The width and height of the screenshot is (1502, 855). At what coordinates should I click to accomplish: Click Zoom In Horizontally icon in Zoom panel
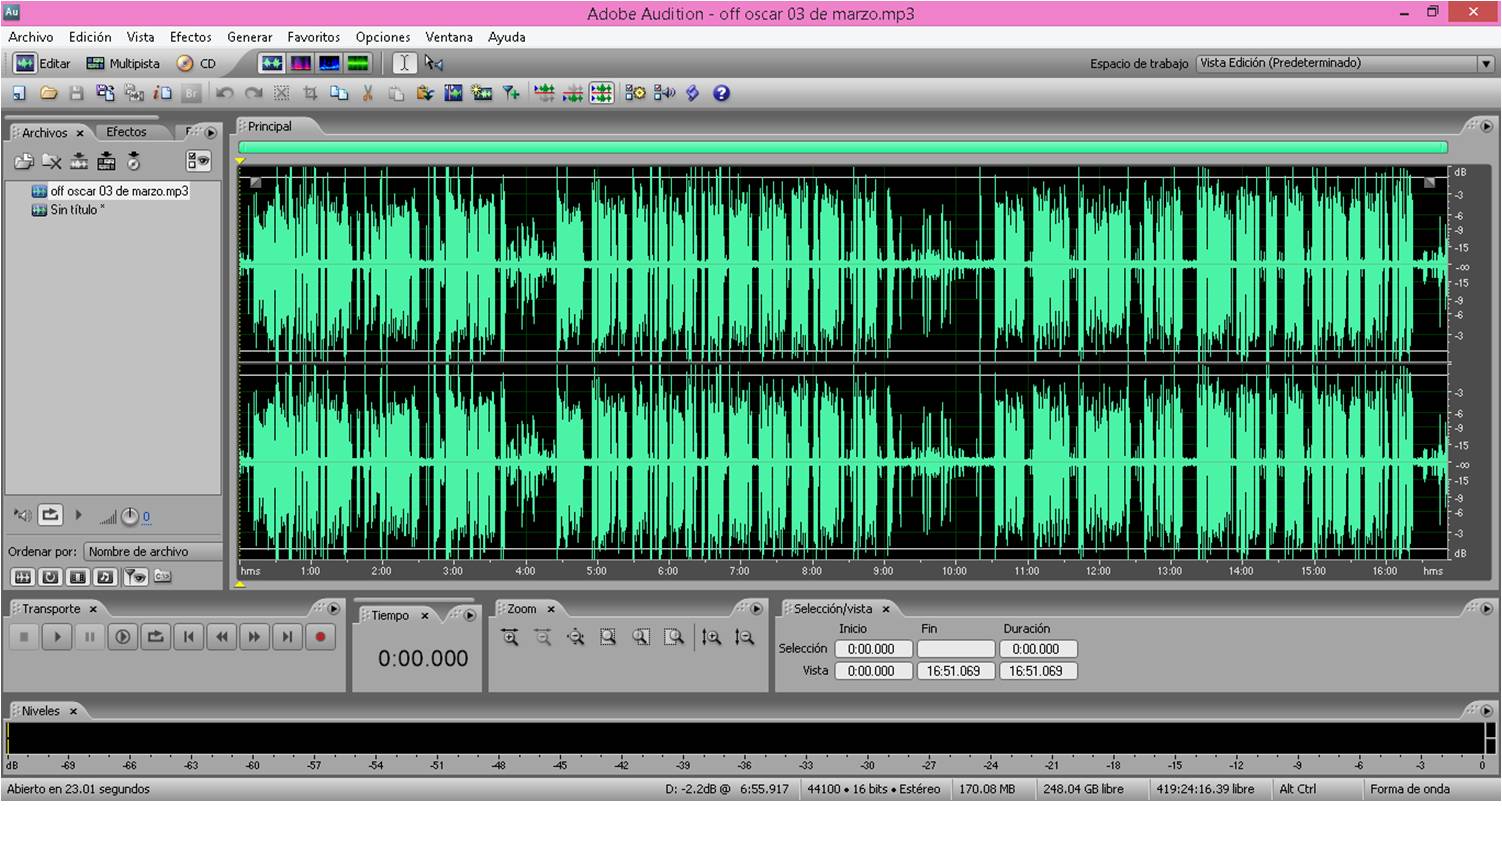click(x=510, y=637)
